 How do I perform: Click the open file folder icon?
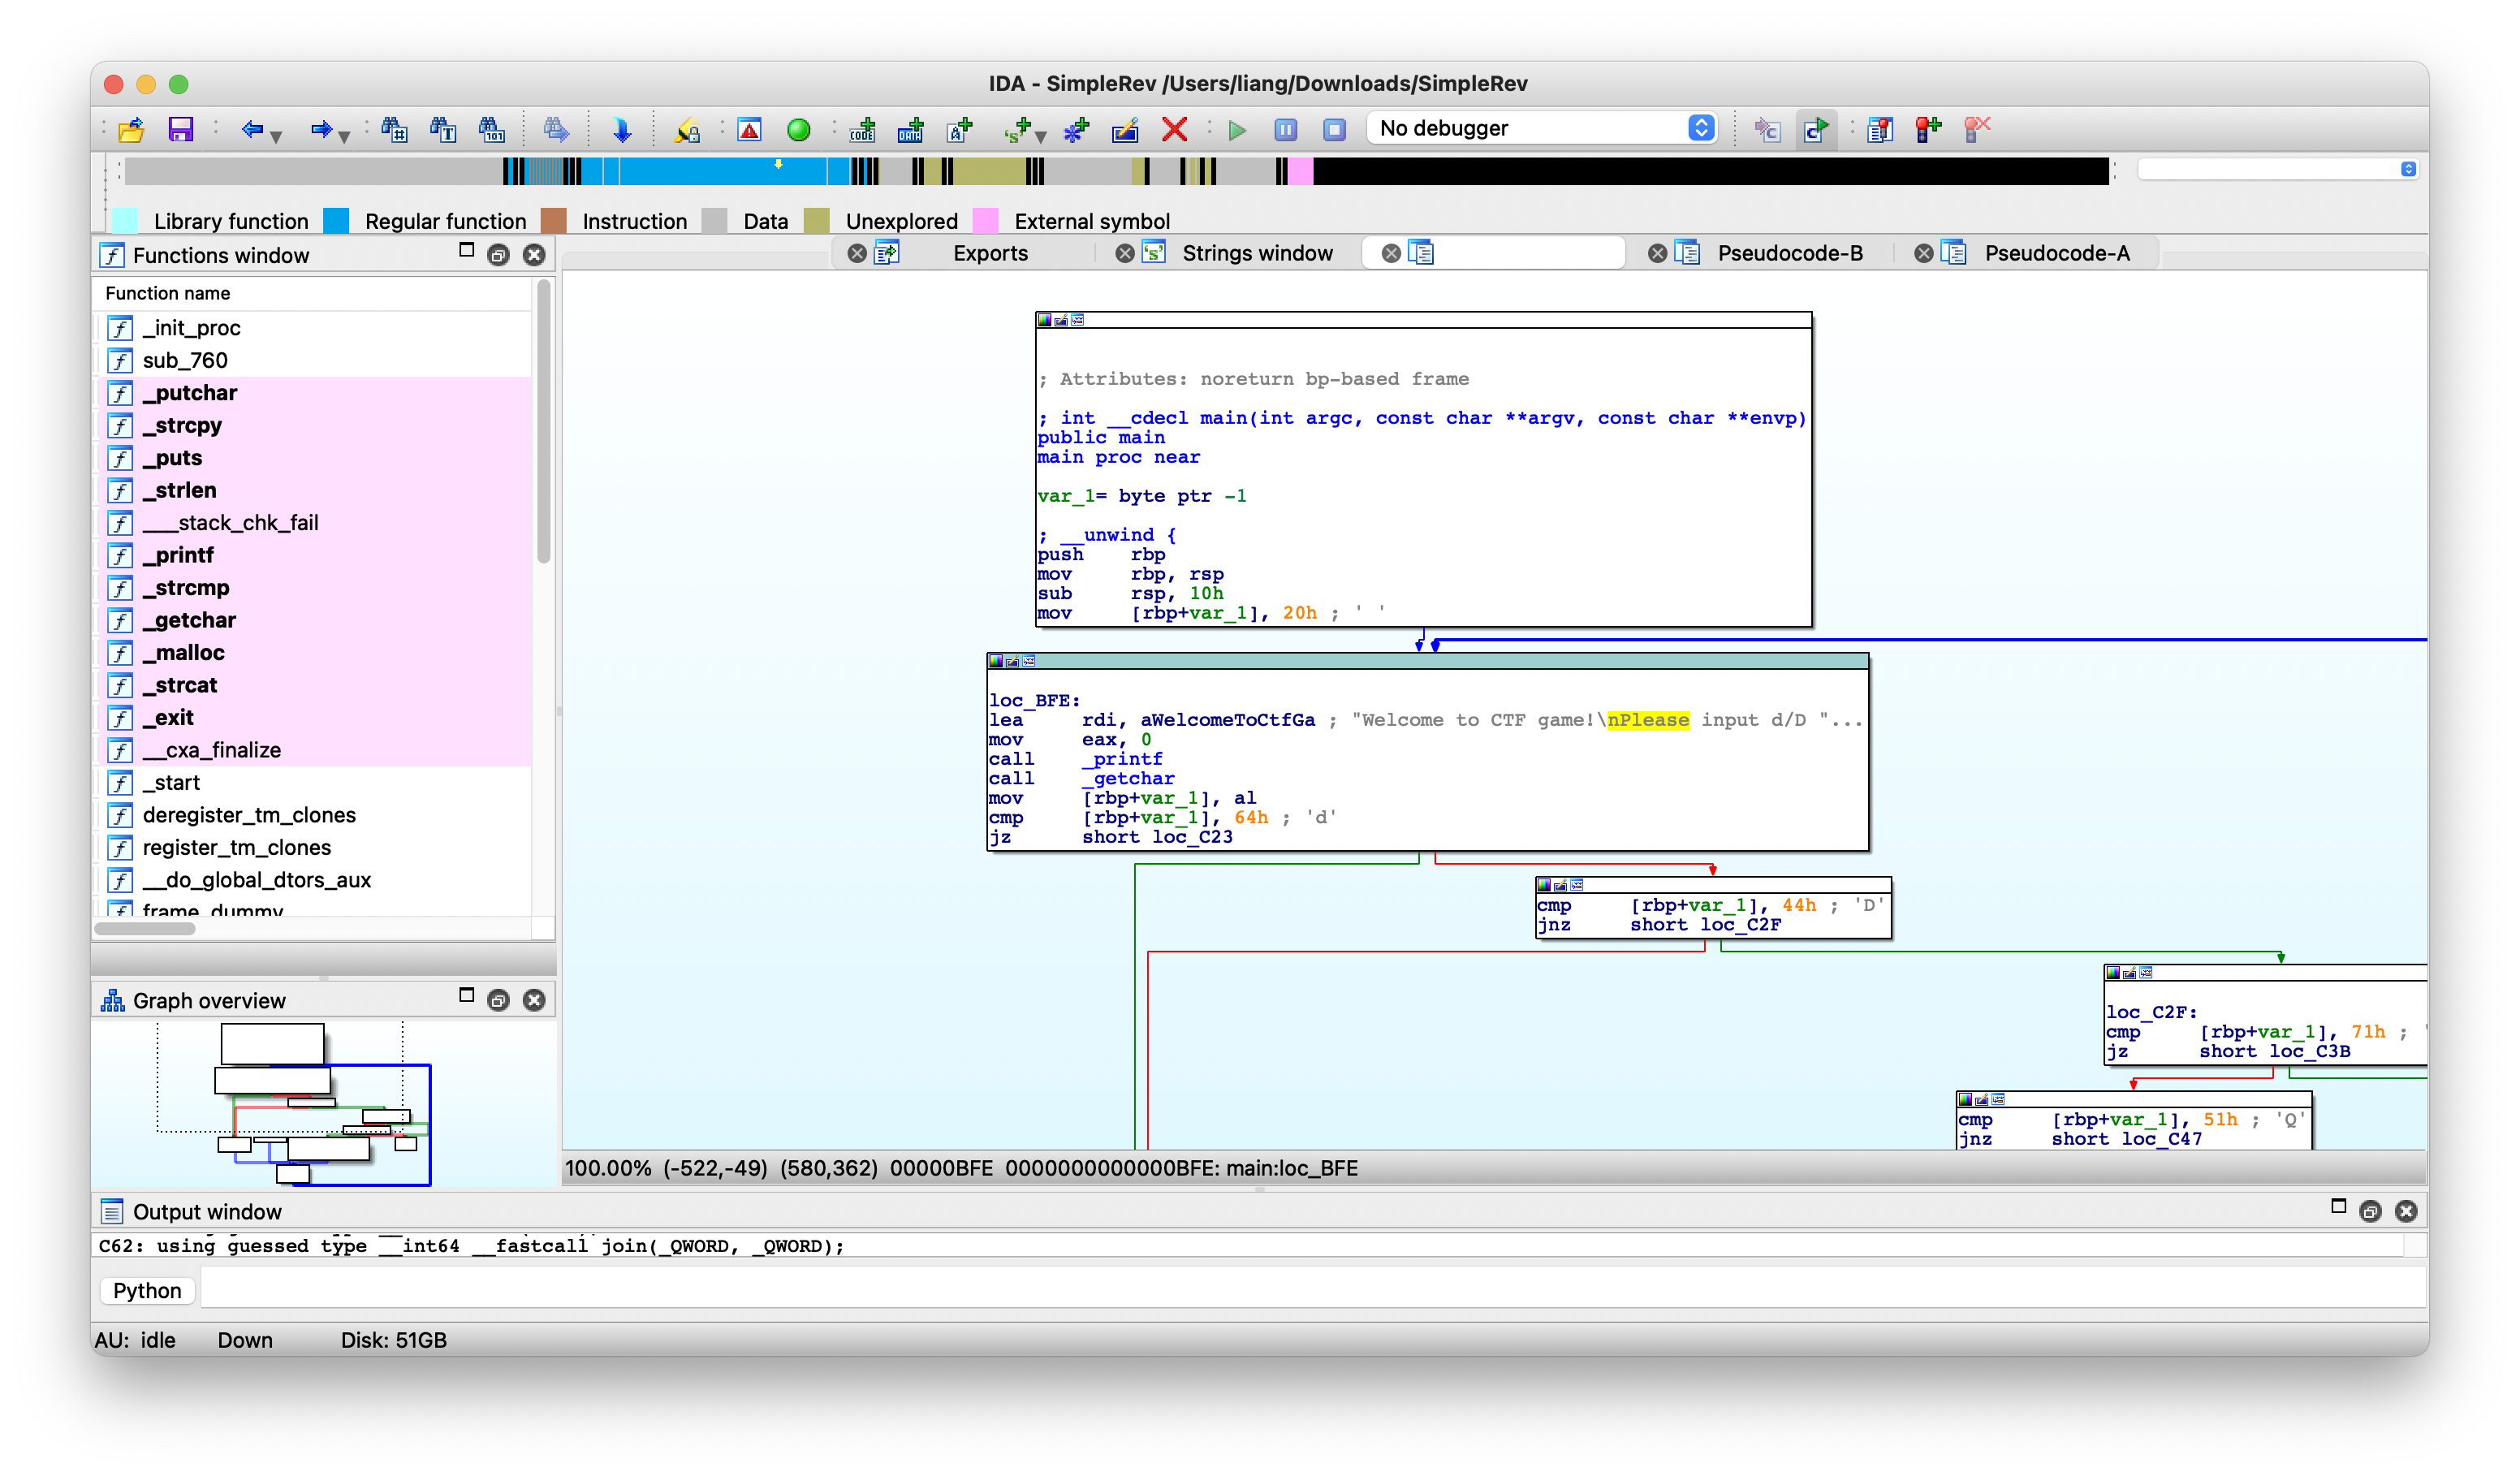131,130
